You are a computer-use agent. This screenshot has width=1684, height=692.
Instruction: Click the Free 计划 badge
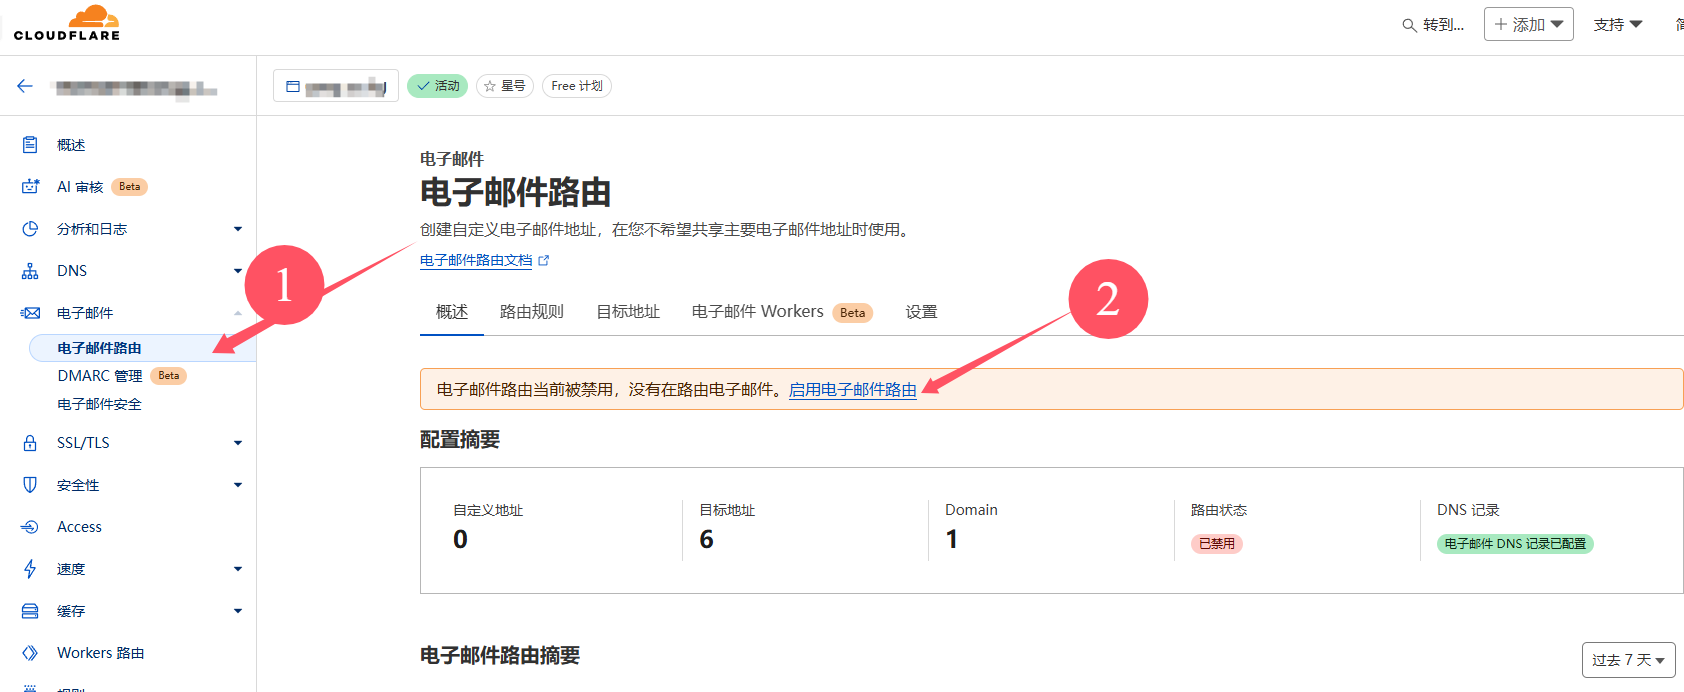[577, 86]
